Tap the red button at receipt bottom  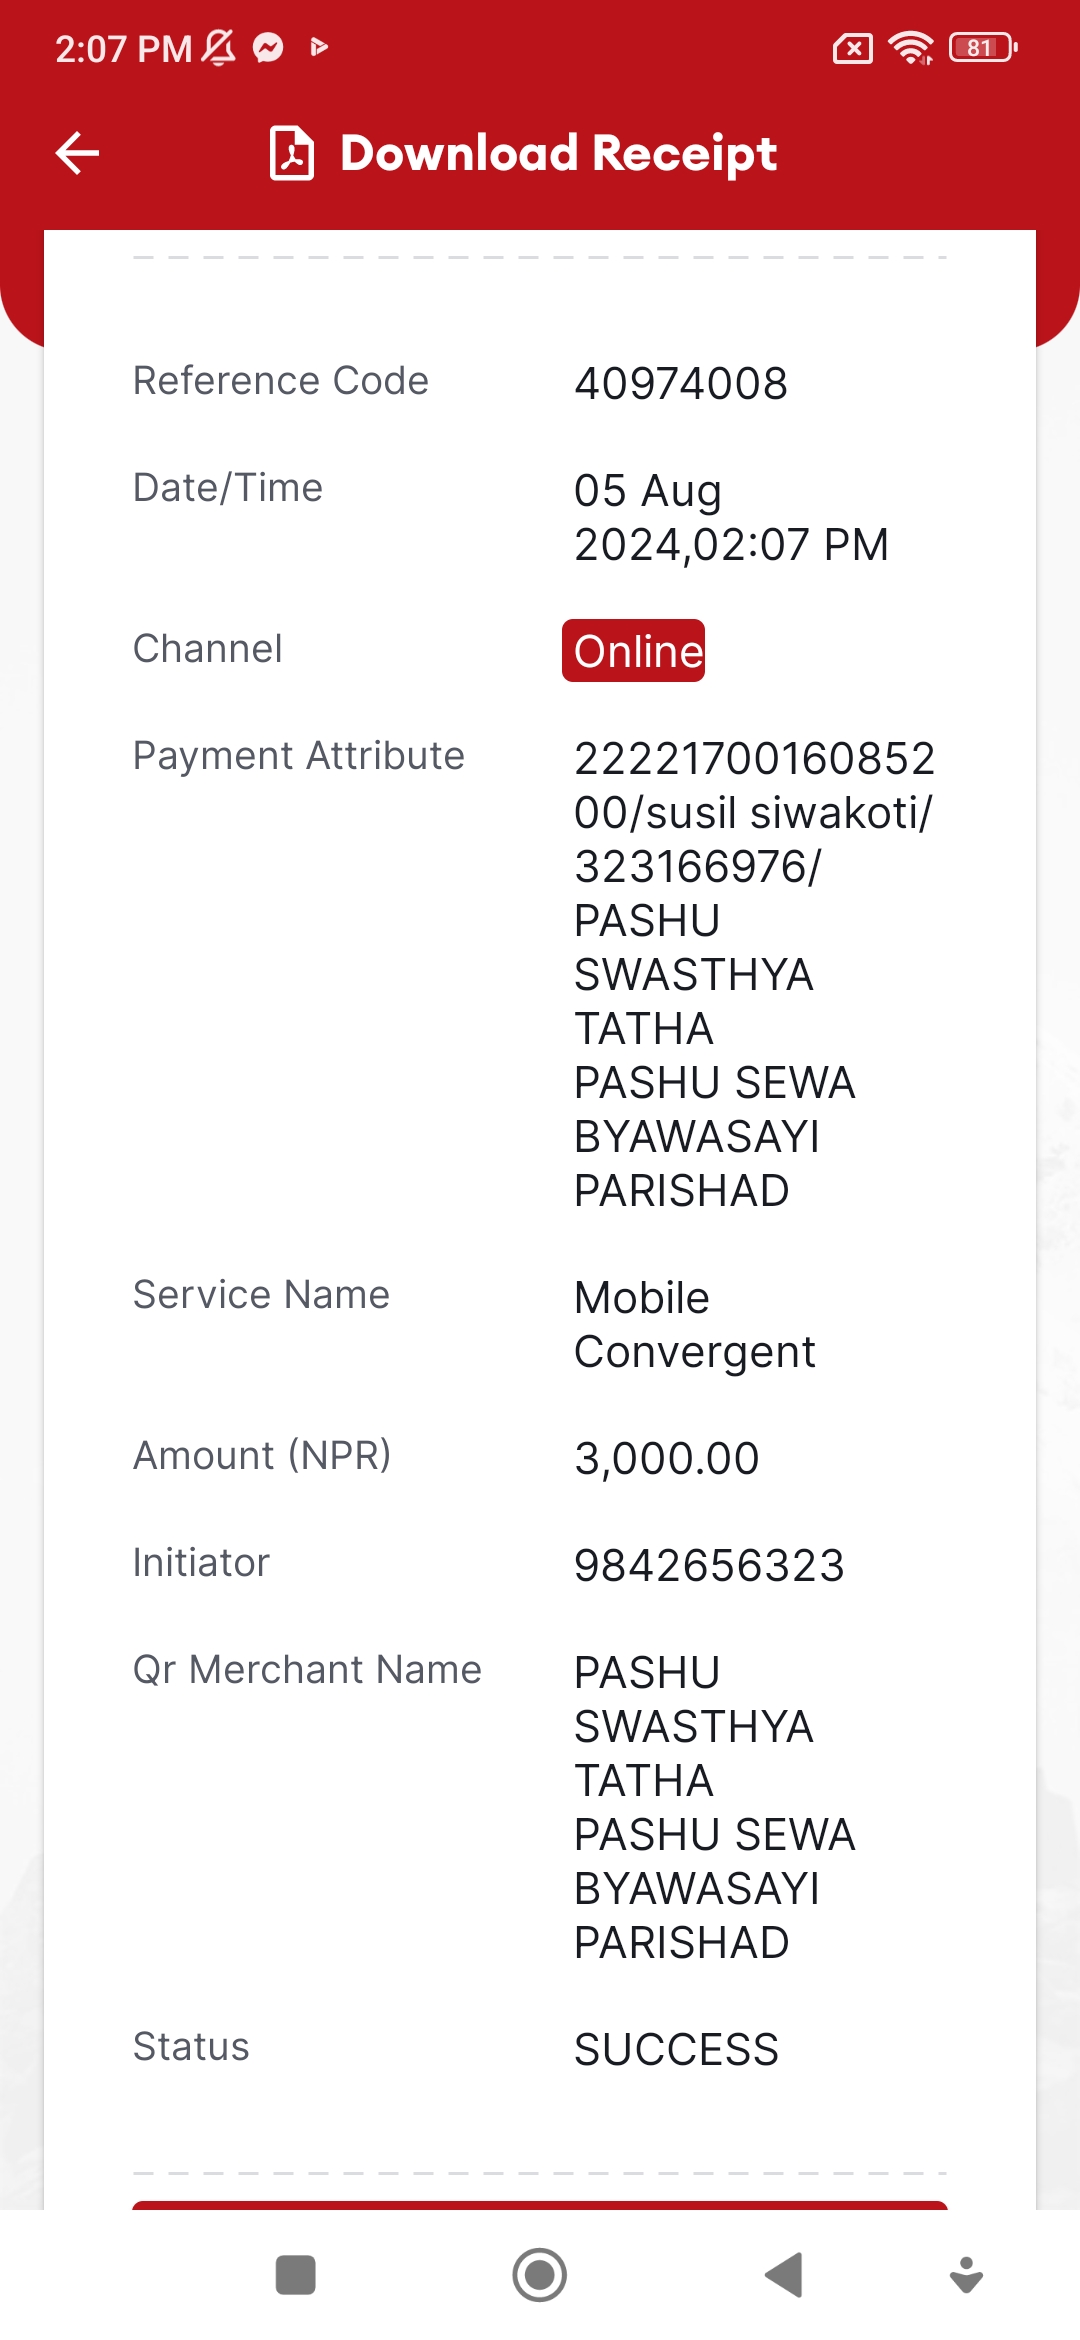tap(540, 2205)
